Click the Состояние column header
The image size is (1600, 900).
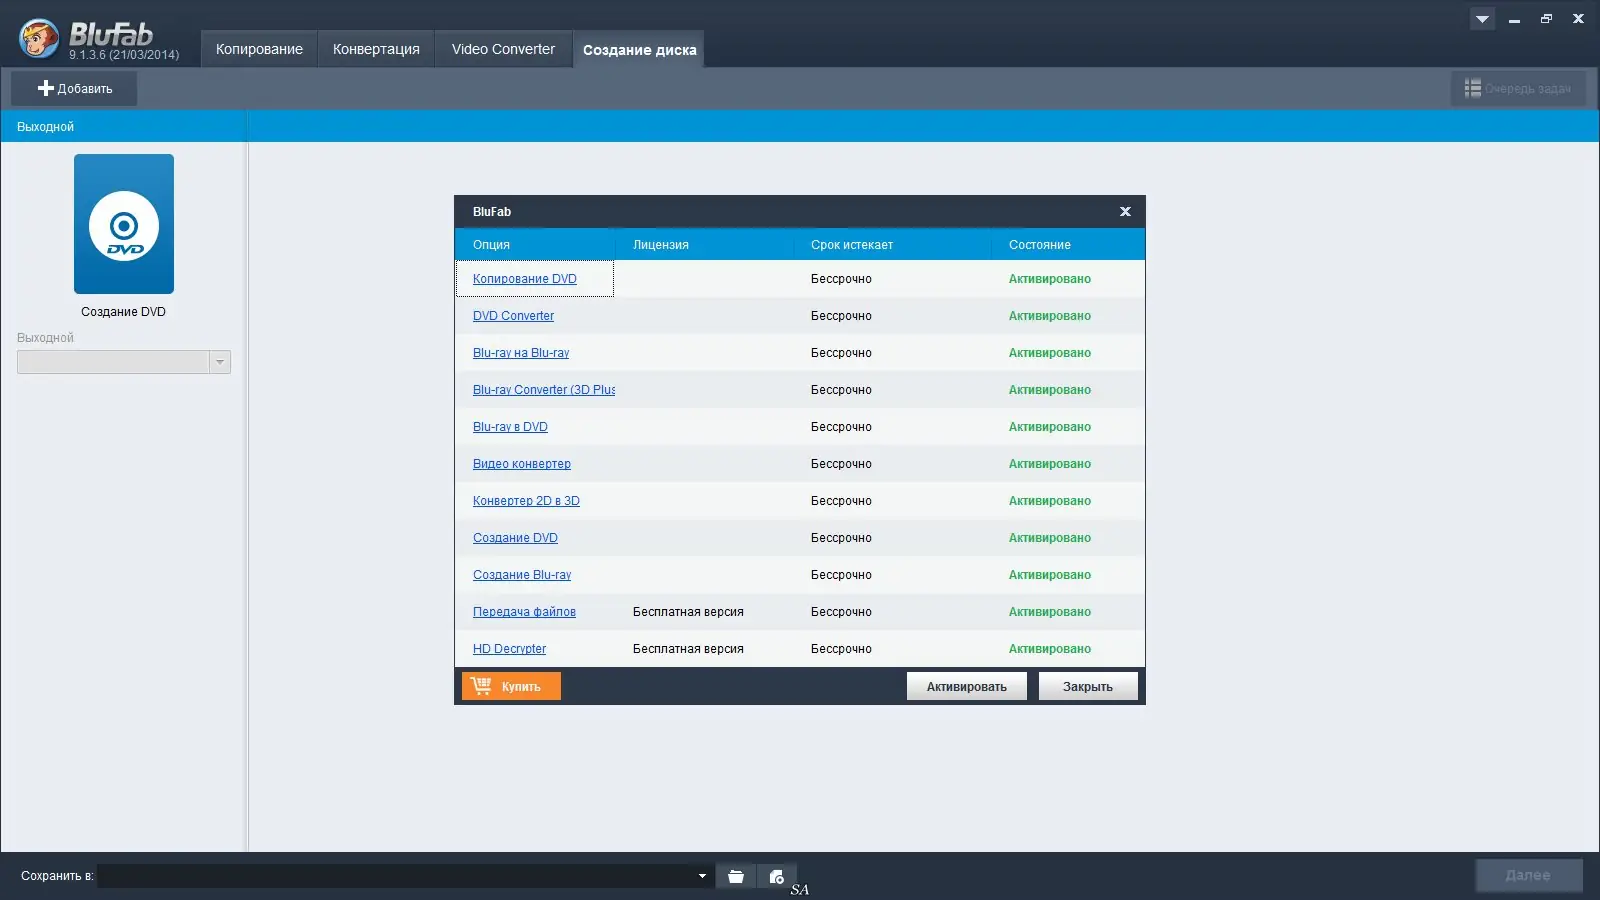pos(1068,245)
